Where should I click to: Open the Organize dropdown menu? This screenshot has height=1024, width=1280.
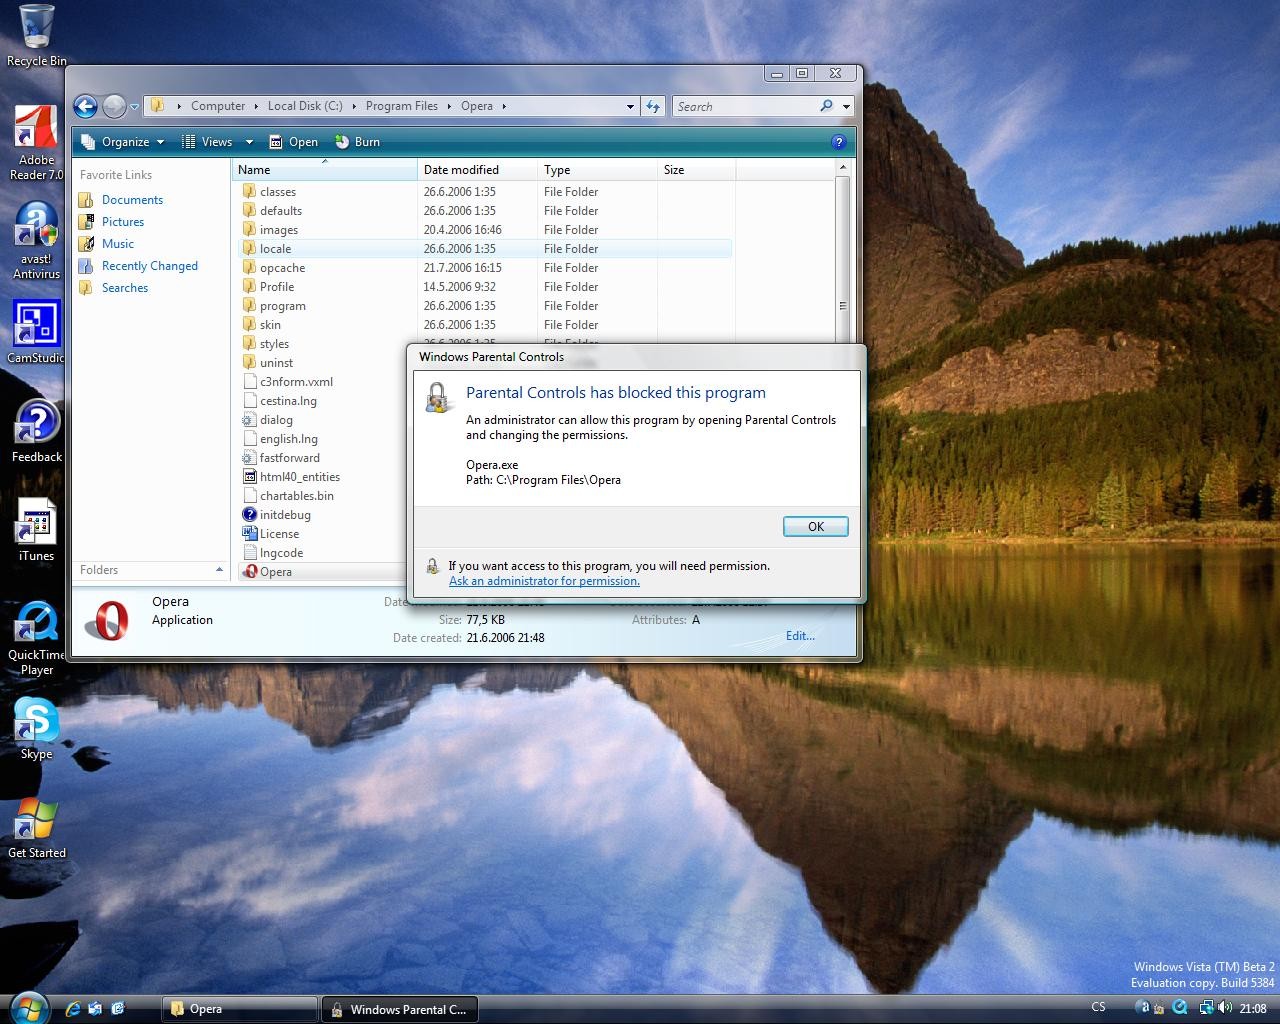click(x=122, y=142)
